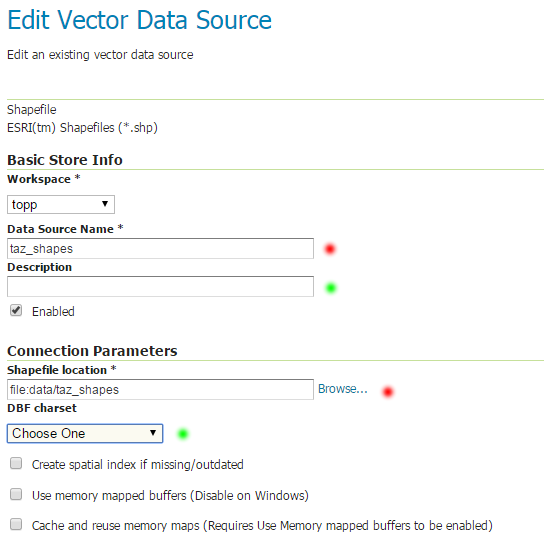Click the red dot next to Browse link
The width and height of the screenshot is (544, 548).
(x=388, y=392)
